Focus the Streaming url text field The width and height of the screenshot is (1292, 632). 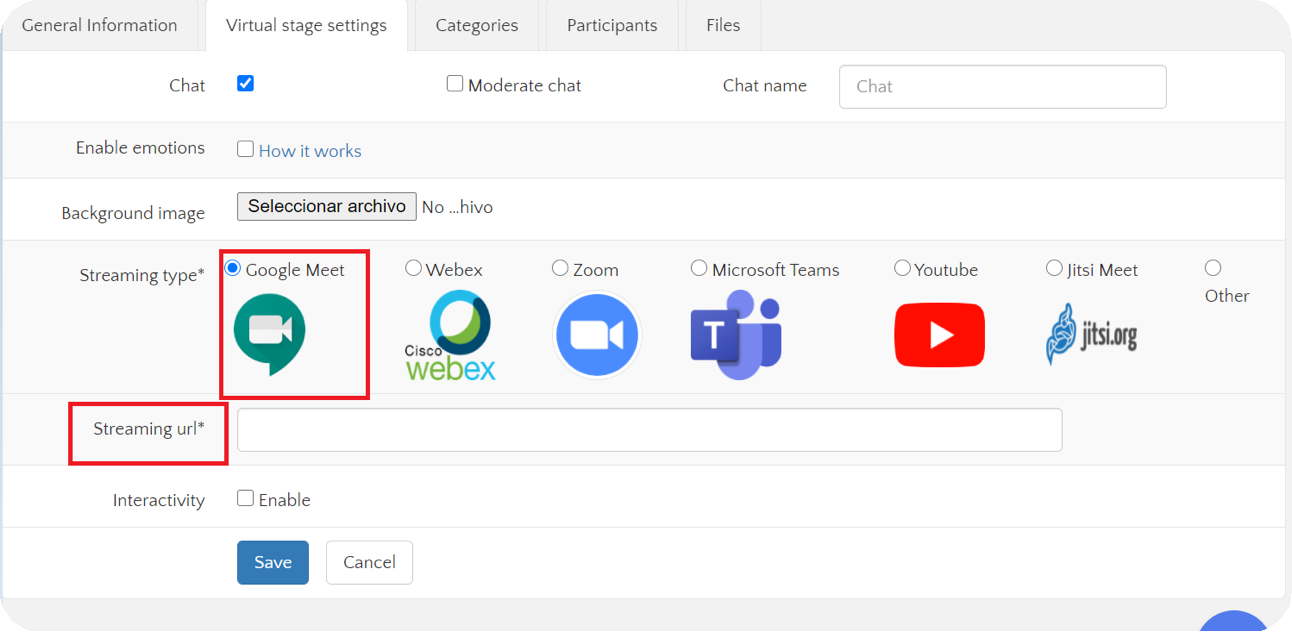(649, 430)
